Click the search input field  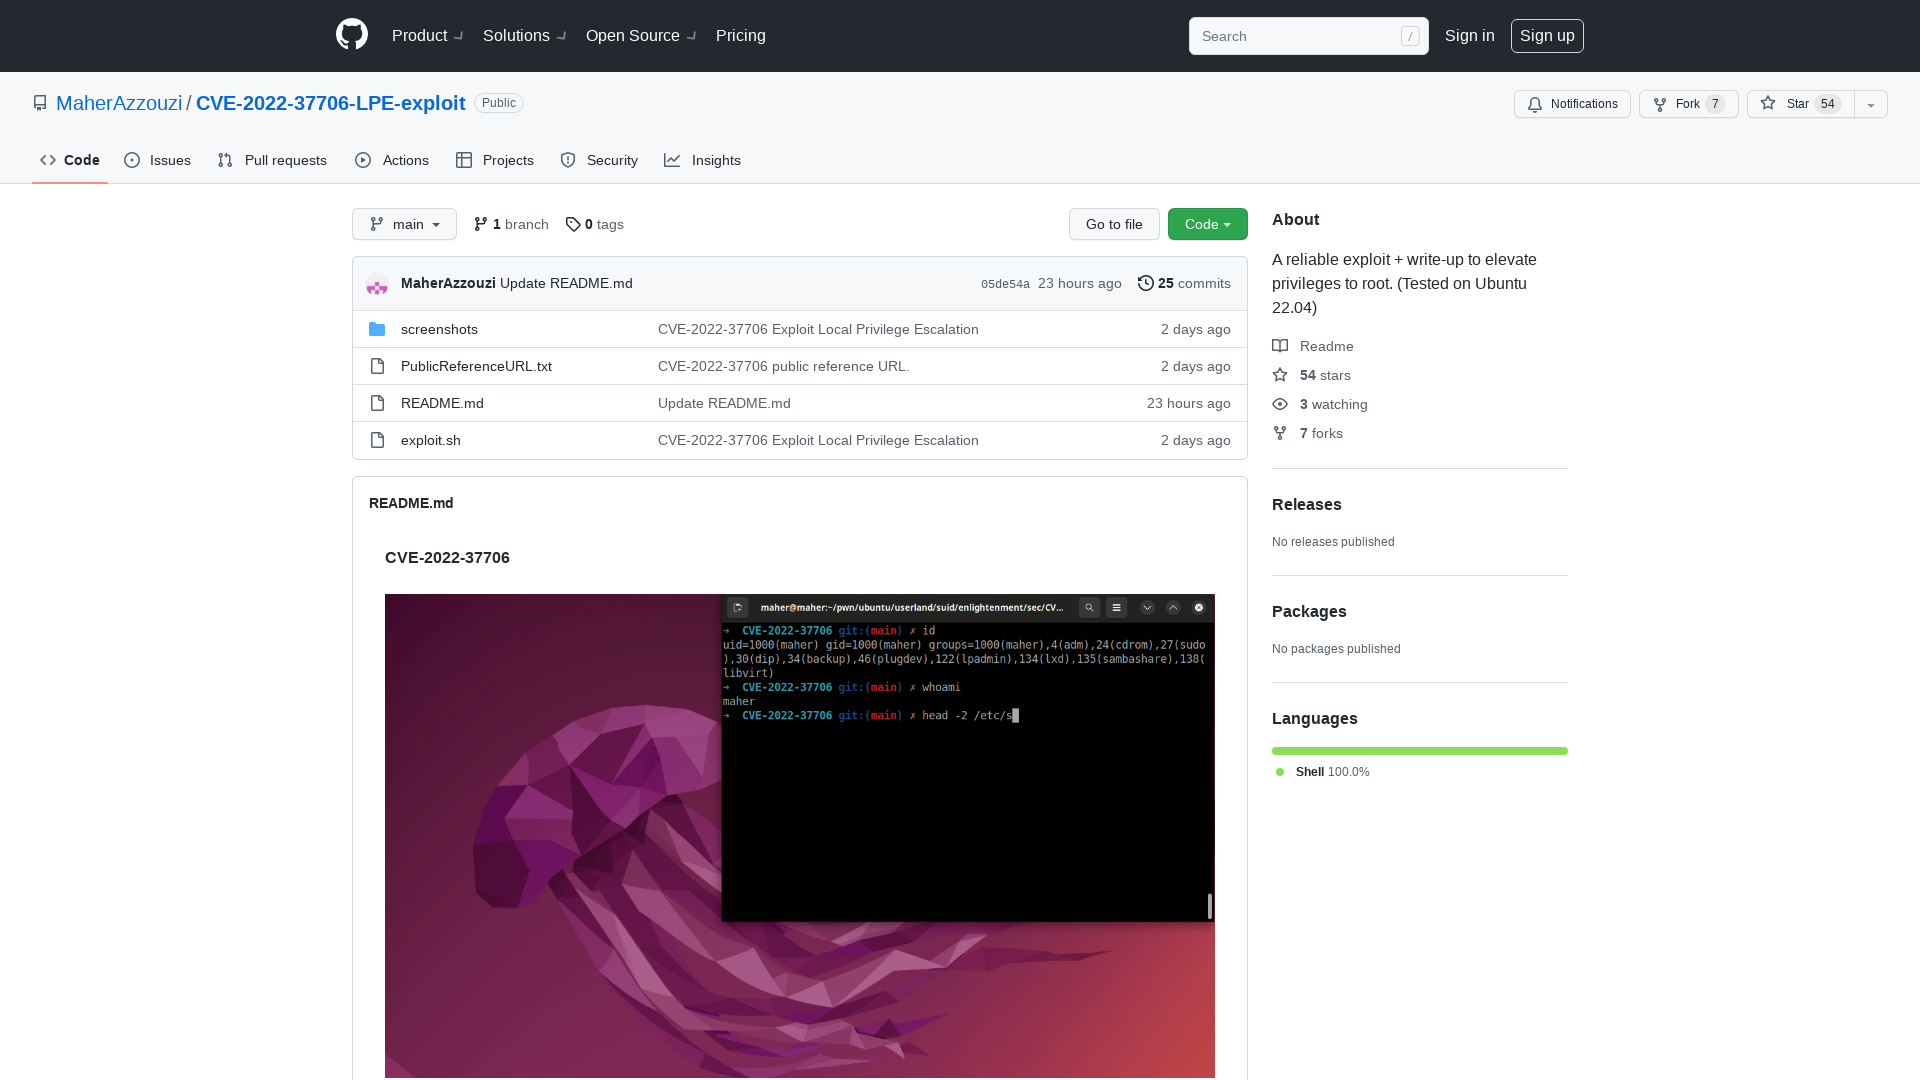tap(1300, 36)
